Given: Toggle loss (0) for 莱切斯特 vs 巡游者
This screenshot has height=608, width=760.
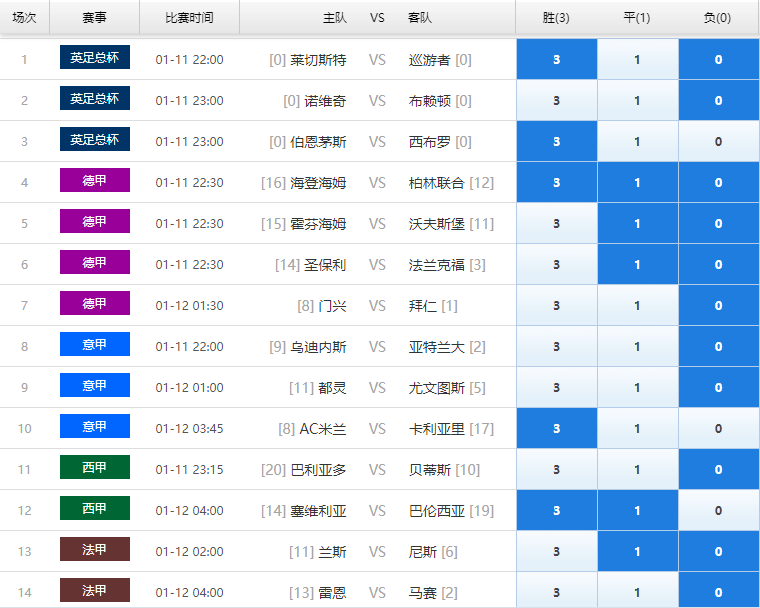Looking at the screenshot, I should [x=718, y=59].
